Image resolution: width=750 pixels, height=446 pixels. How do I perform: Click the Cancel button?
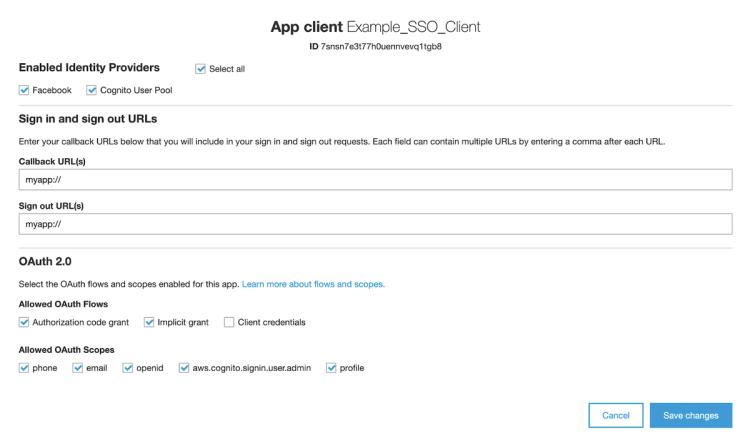(x=616, y=415)
